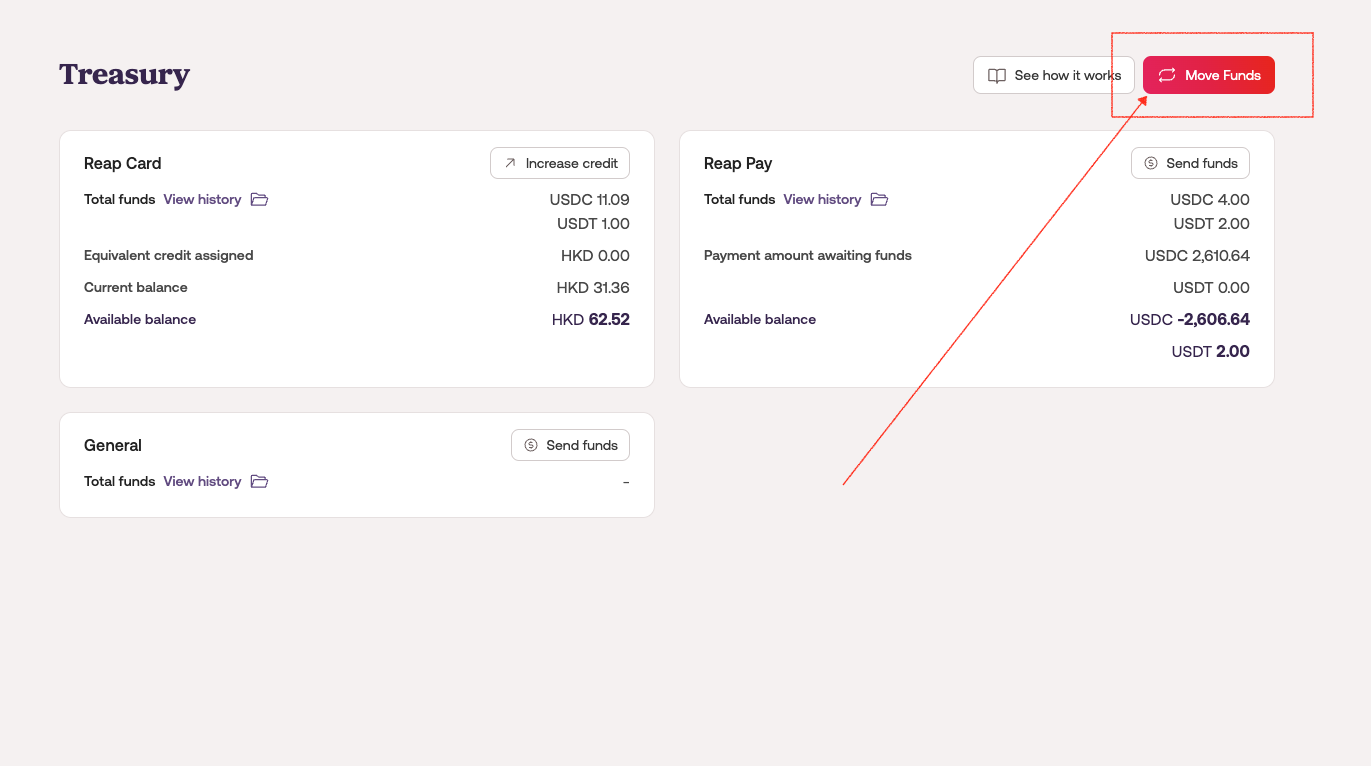Click the book icon beside See how it works
Image resolution: width=1371 pixels, height=766 pixels.
point(996,76)
